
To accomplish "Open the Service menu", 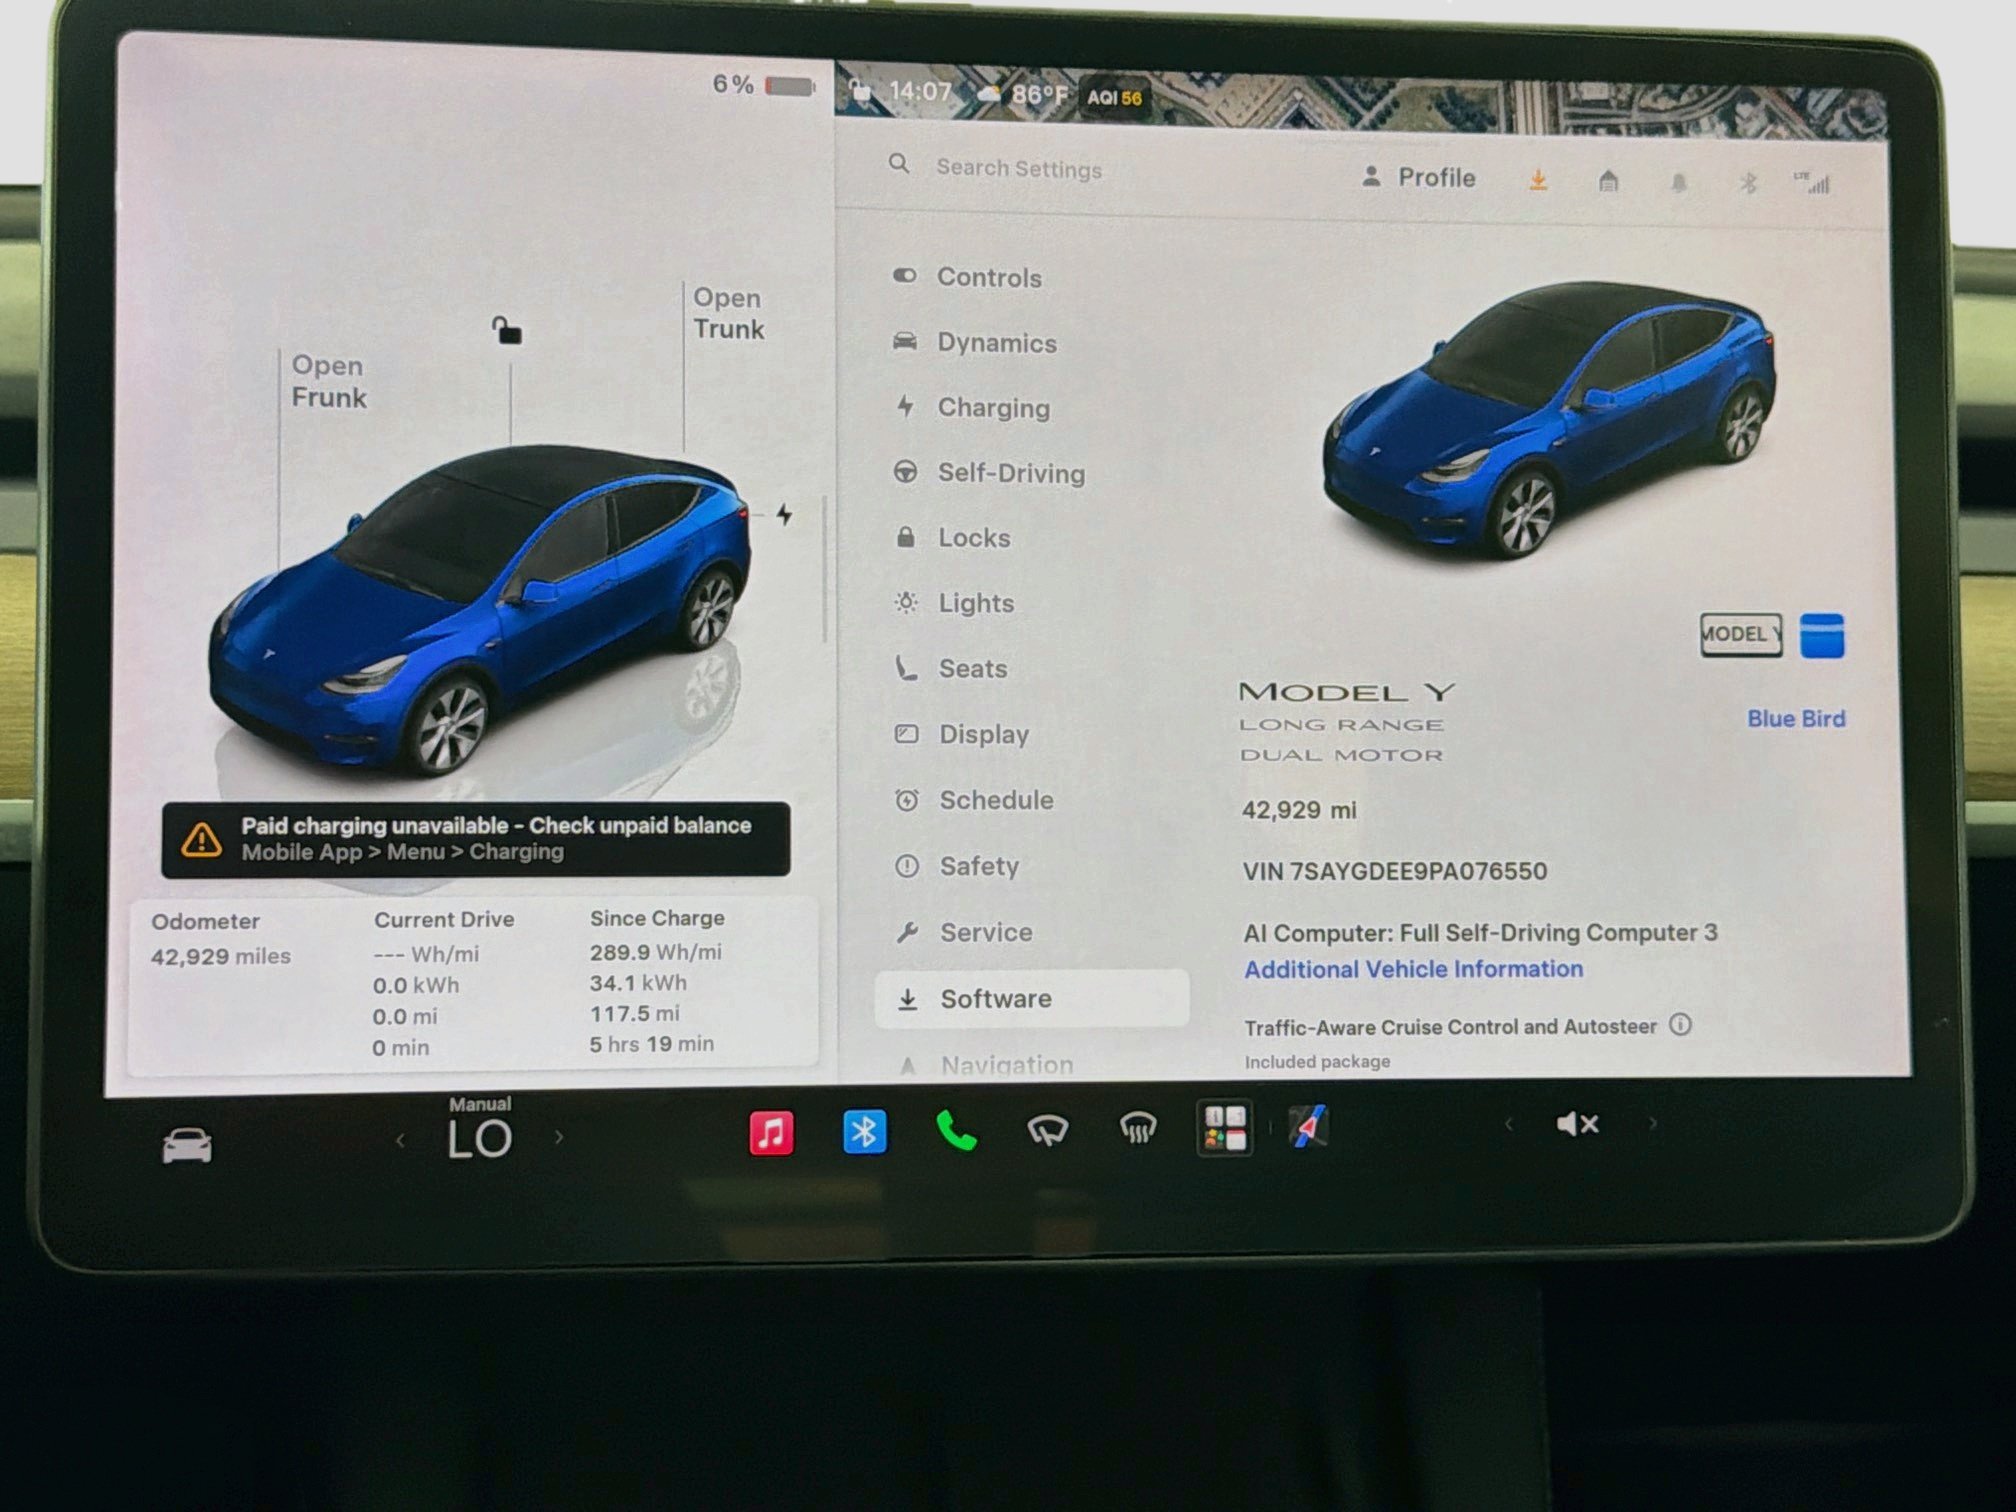I will 964,932.
